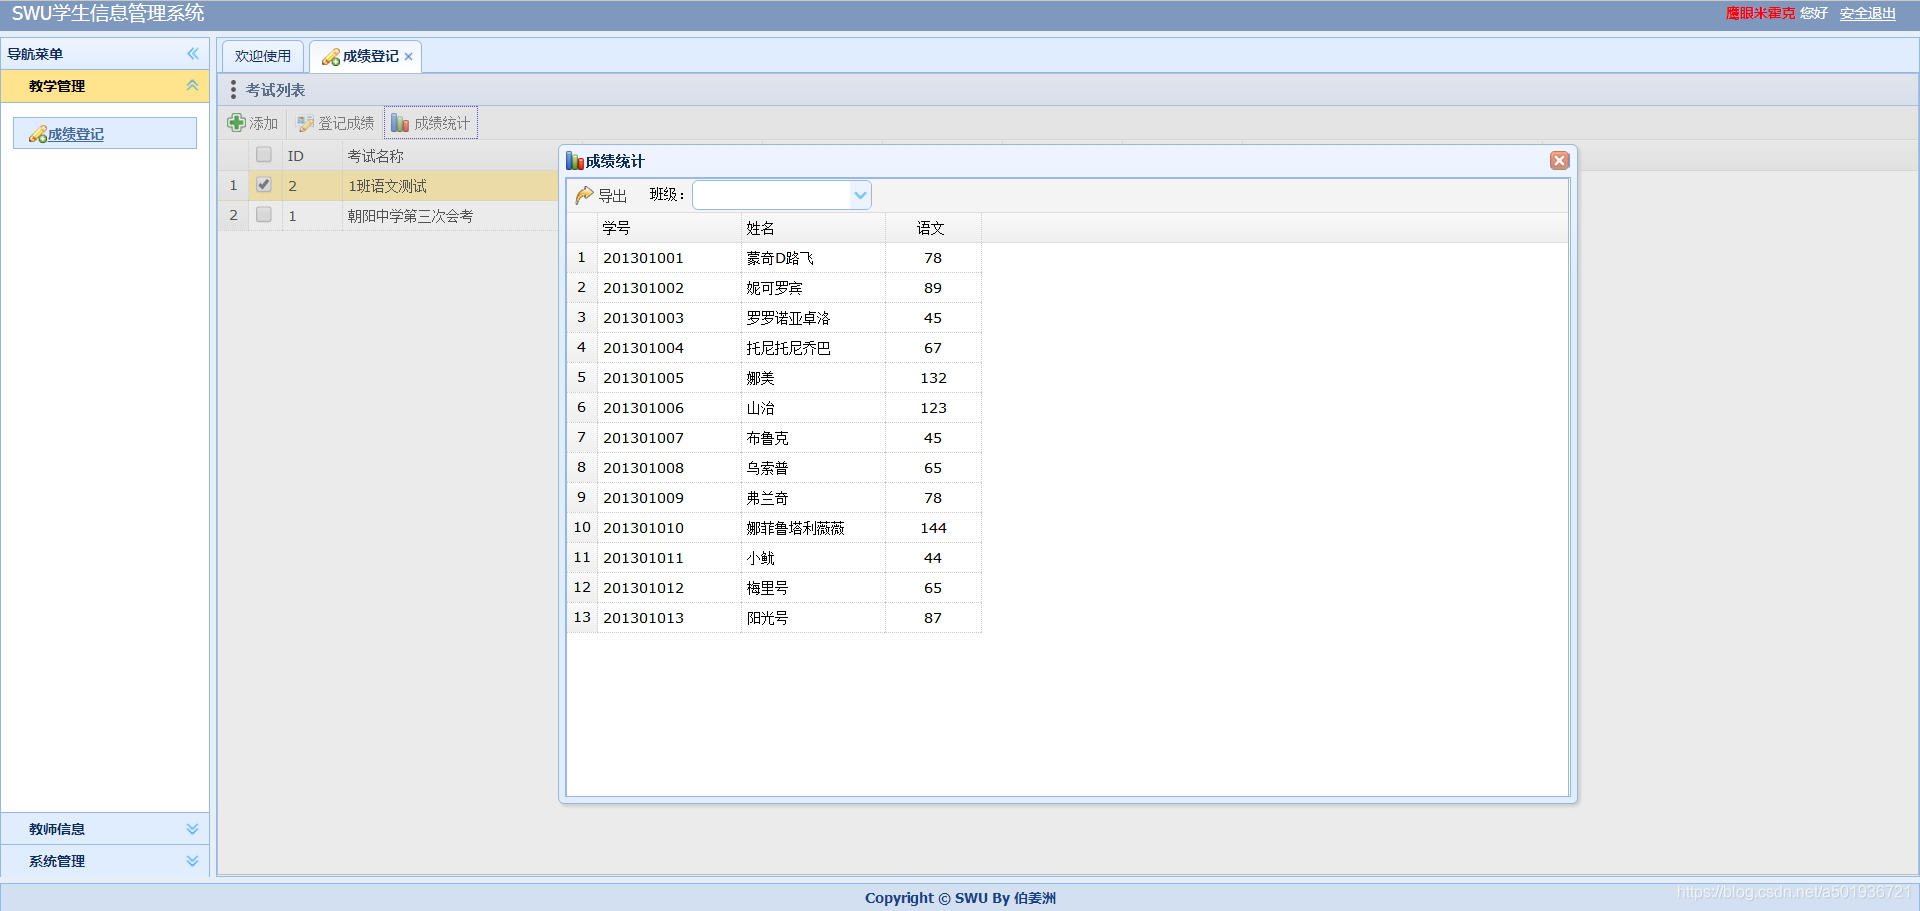Click the name 罗罗诺亚卓洛

[788, 318]
